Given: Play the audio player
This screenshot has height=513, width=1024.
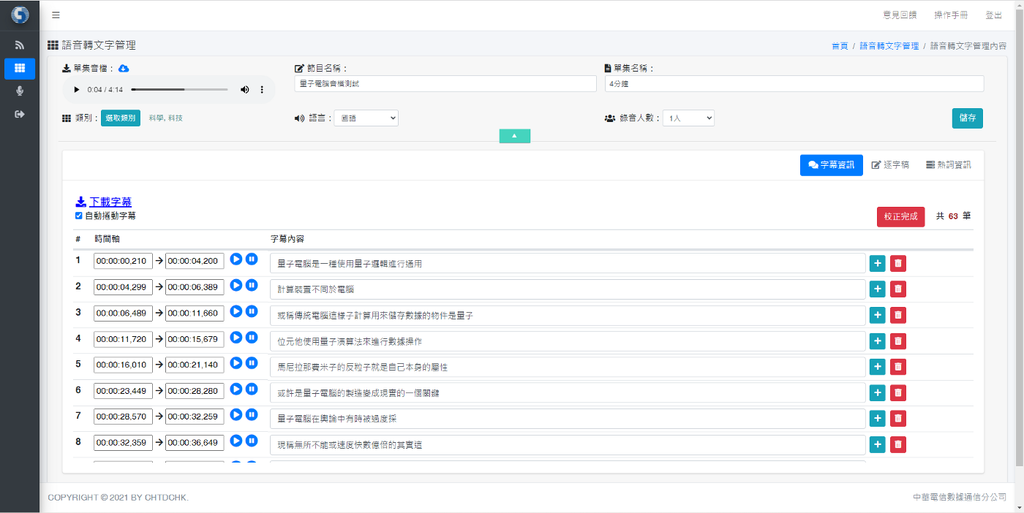Looking at the screenshot, I should coord(76,89).
